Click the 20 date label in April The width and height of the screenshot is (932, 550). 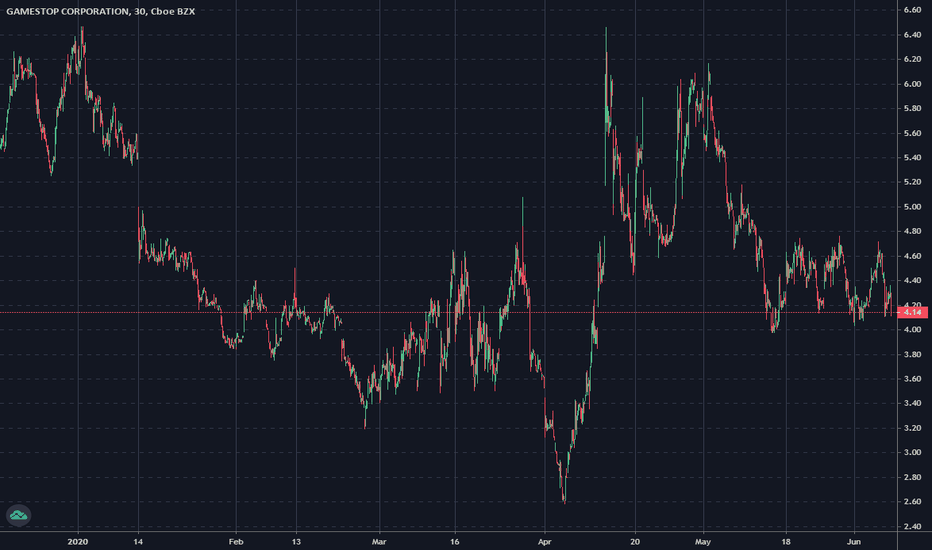tap(635, 542)
